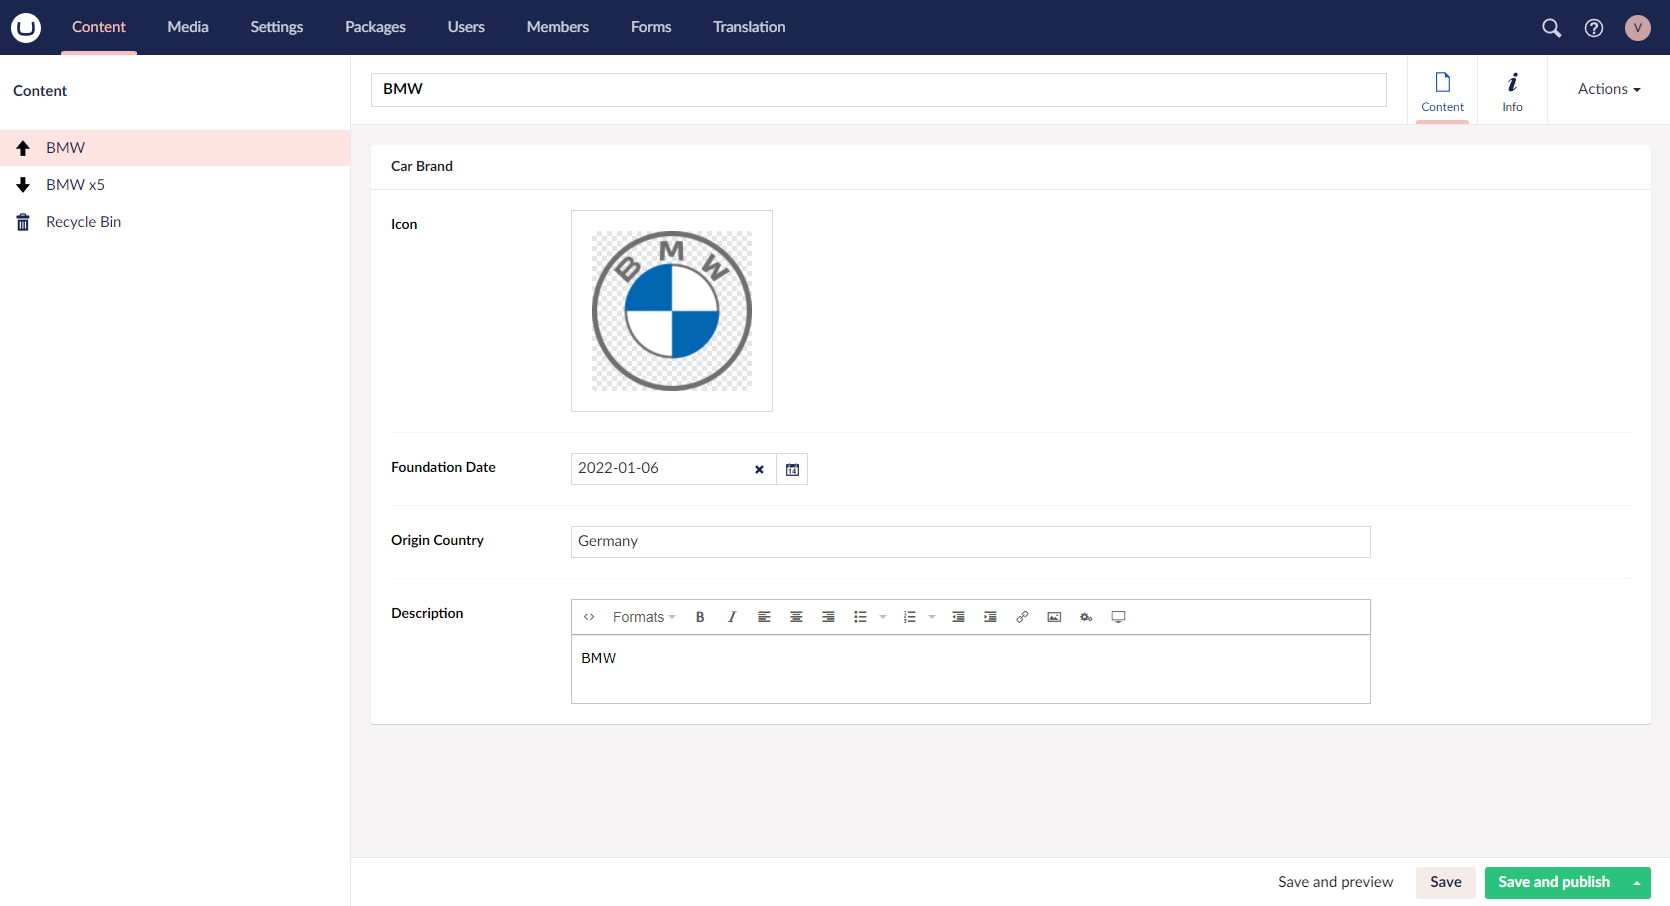Apply bold formatting in Description
Image resolution: width=1670 pixels, height=906 pixels.
(700, 617)
